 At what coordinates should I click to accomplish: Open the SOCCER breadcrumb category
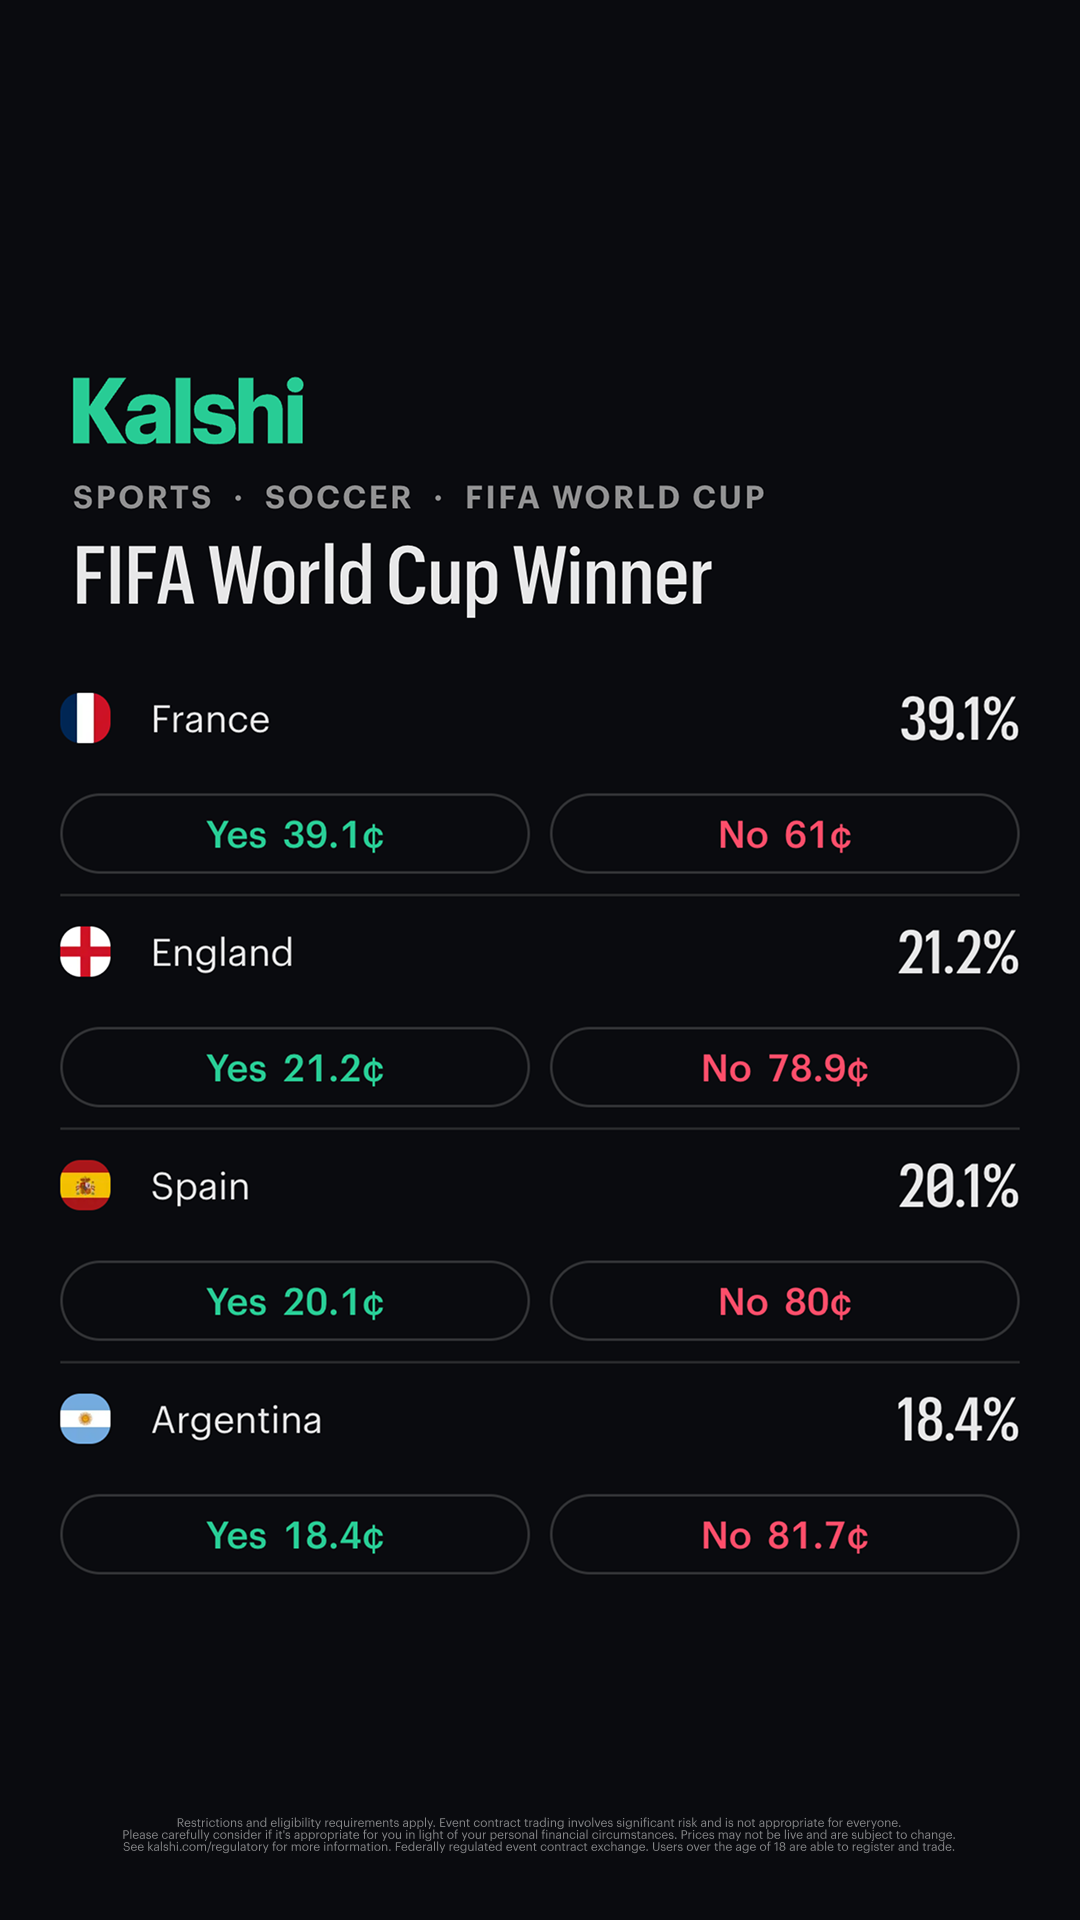pyautogui.click(x=339, y=497)
